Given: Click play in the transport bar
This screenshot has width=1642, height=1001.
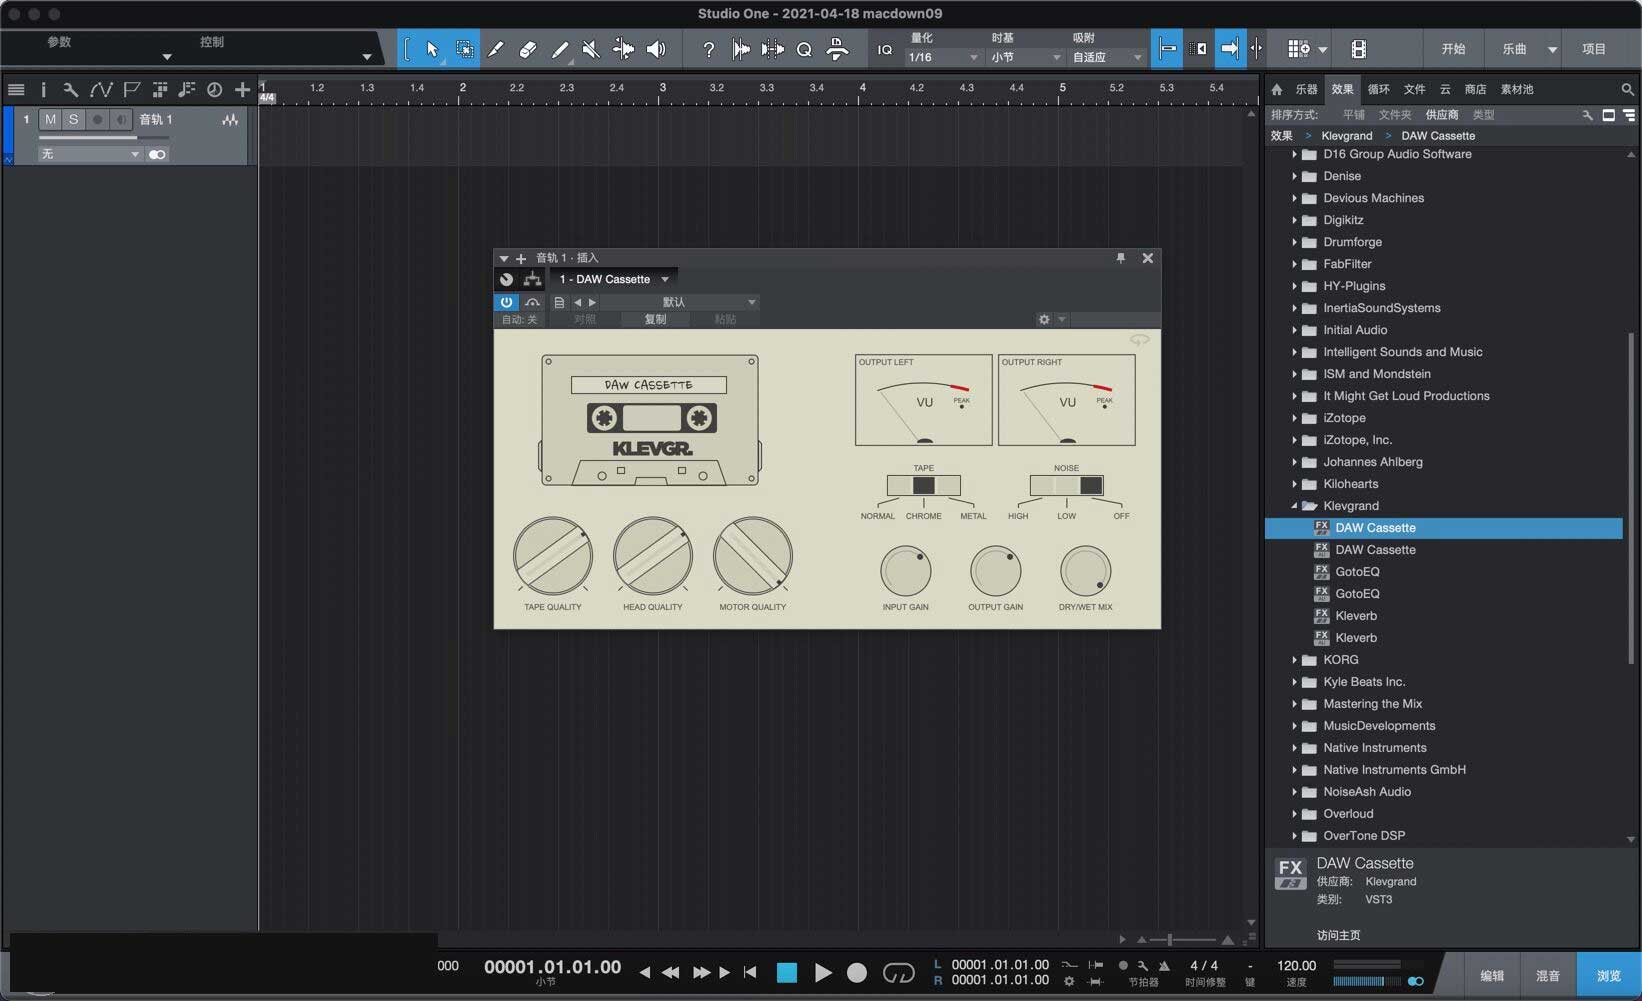Looking at the screenshot, I should click(x=823, y=973).
